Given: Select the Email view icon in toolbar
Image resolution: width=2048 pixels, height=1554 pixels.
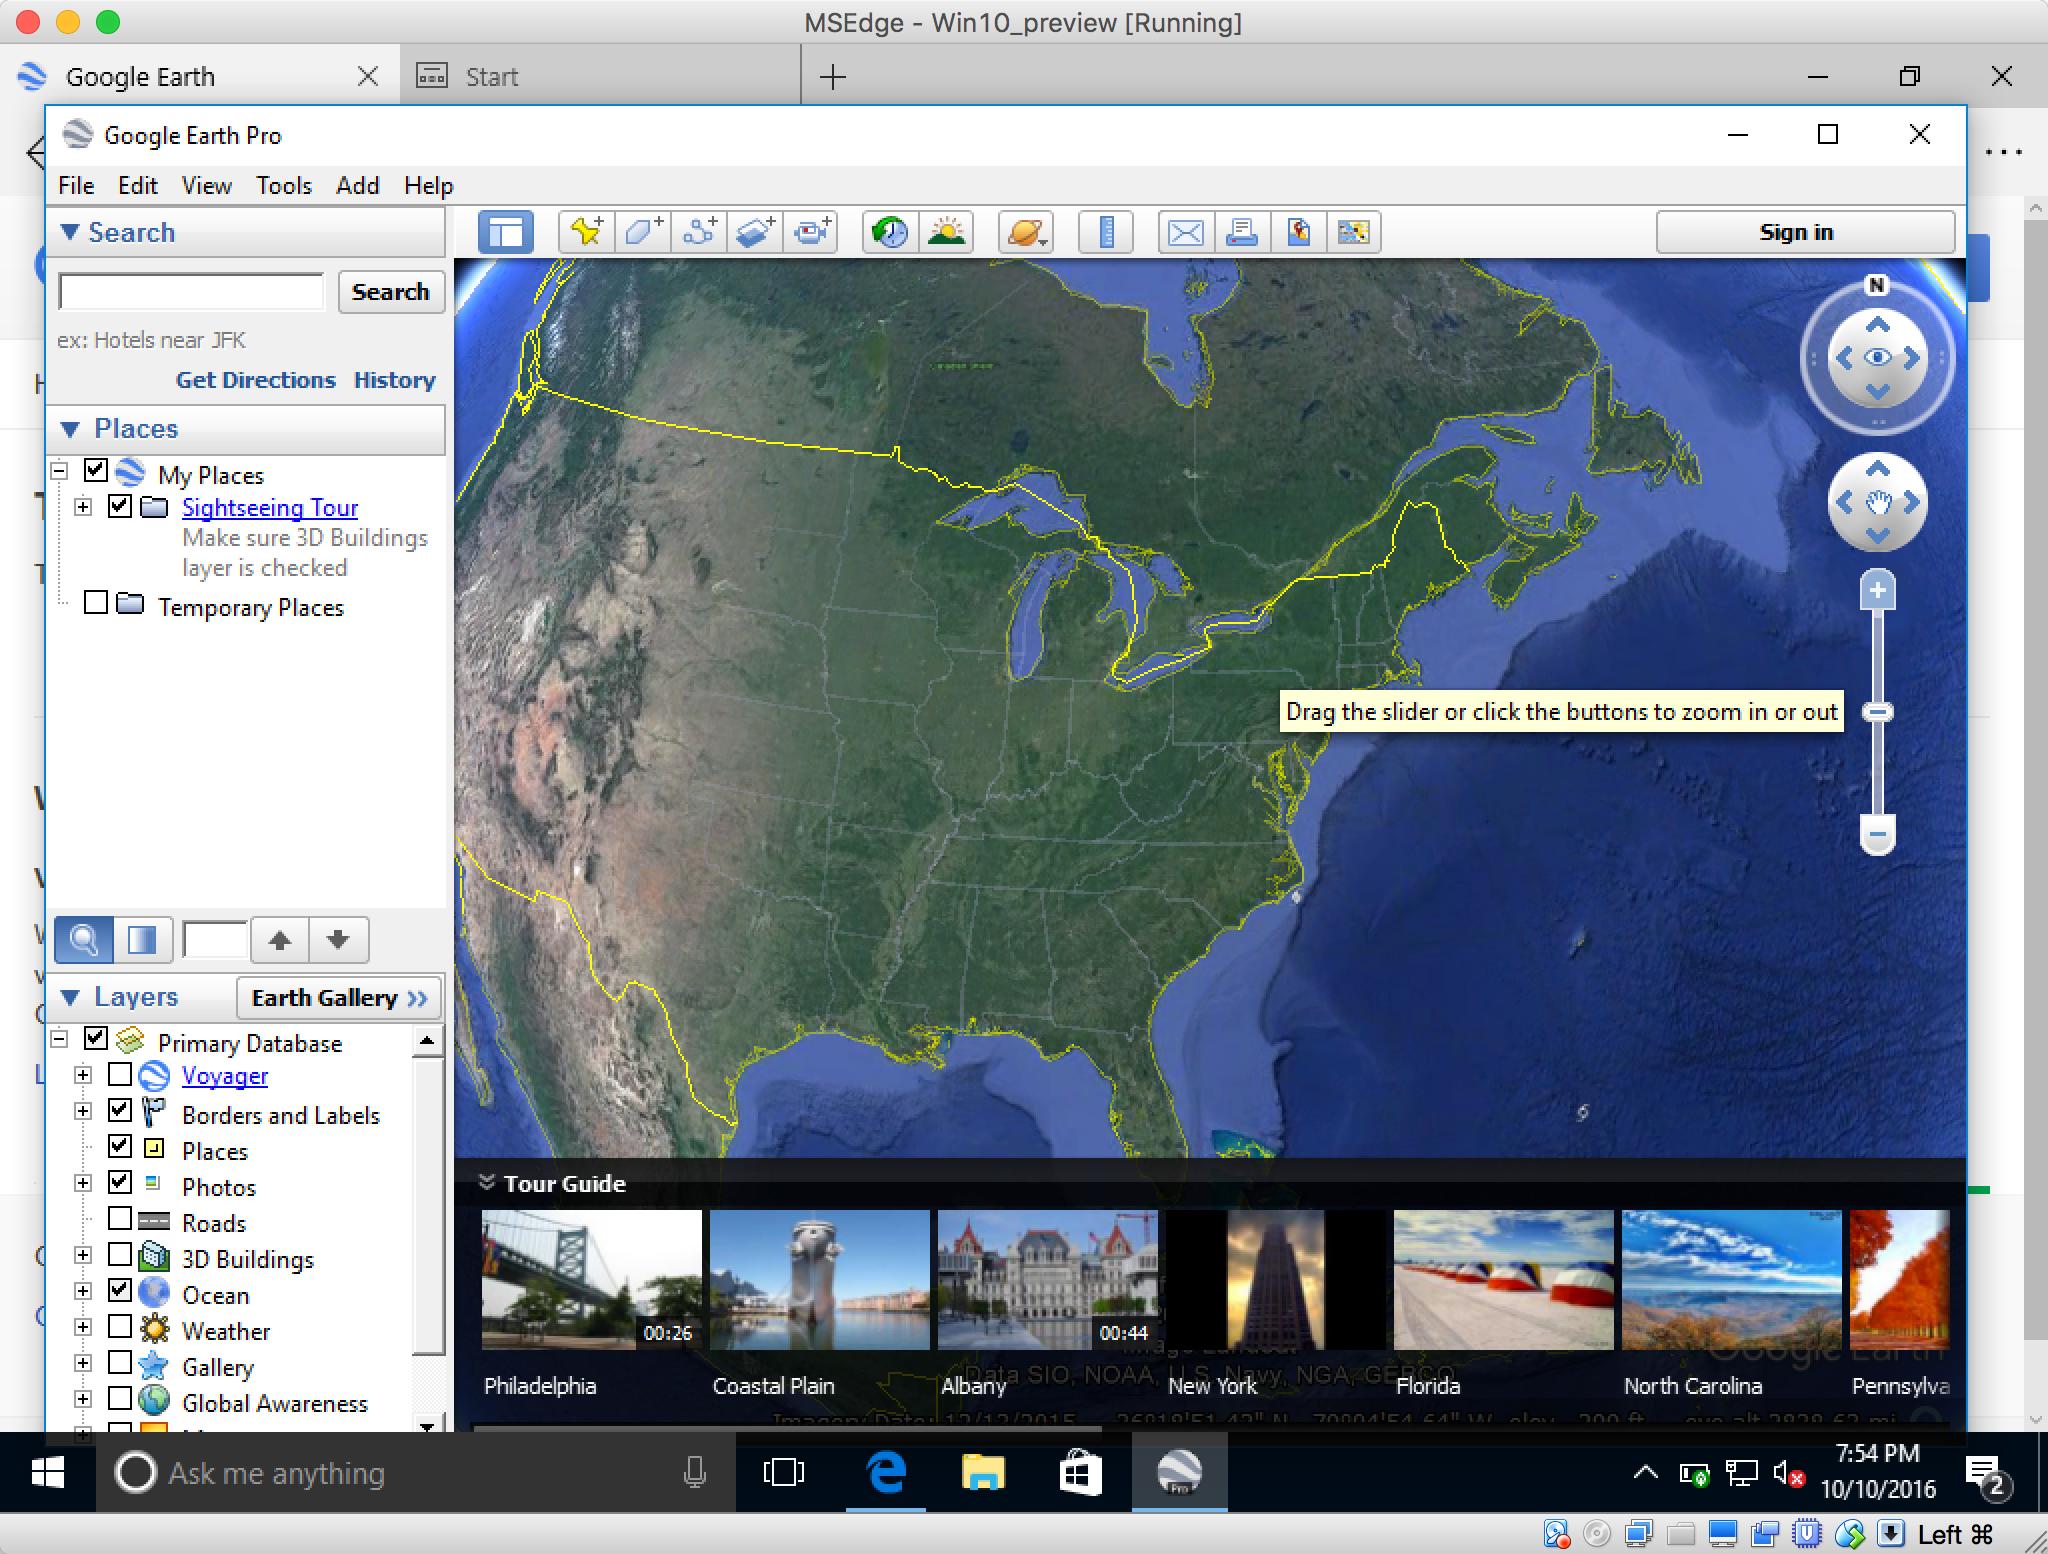Looking at the screenshot, I should [1181, 230].
